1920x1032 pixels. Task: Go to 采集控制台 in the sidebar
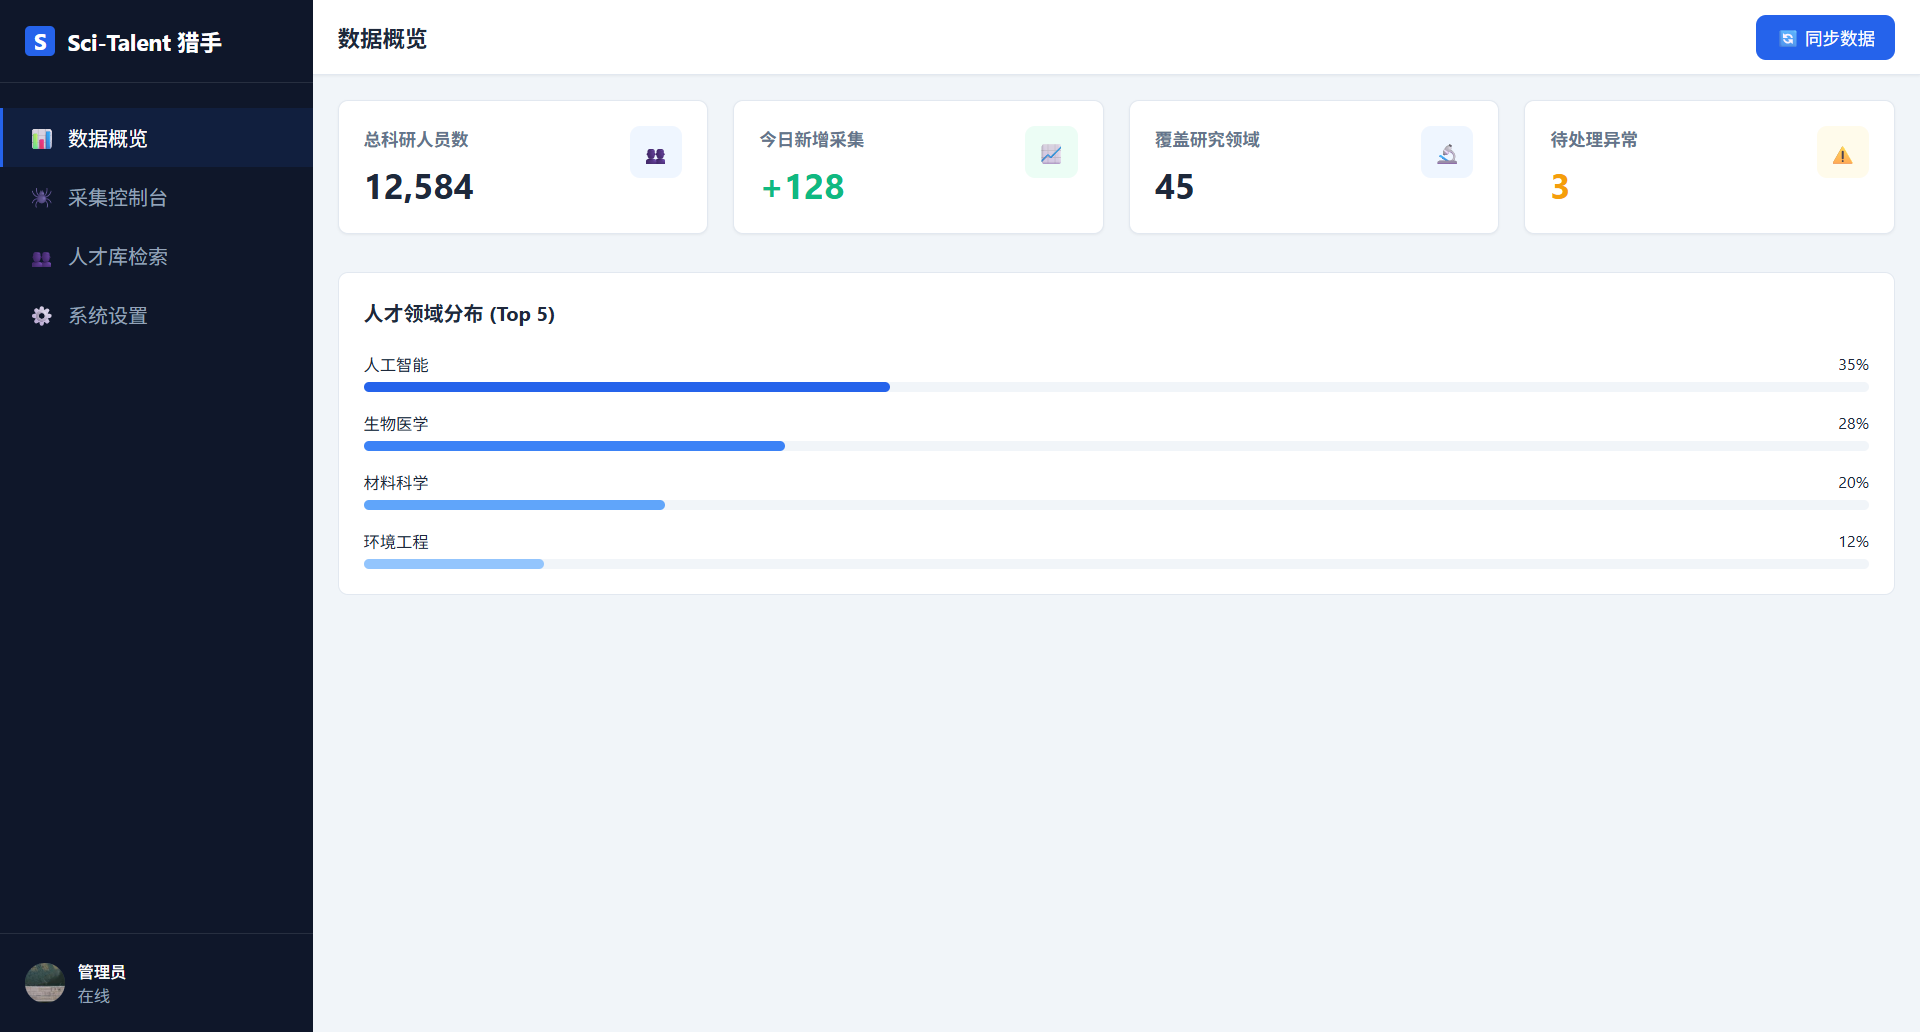pos(118,198)
